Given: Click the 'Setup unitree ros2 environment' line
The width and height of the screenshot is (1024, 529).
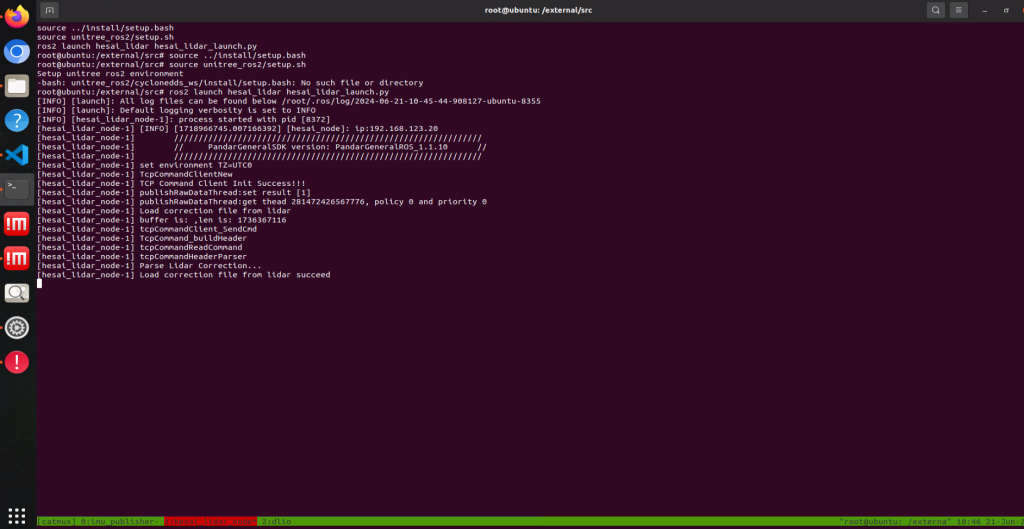Looking at the screenshot, I should point(110,74).
